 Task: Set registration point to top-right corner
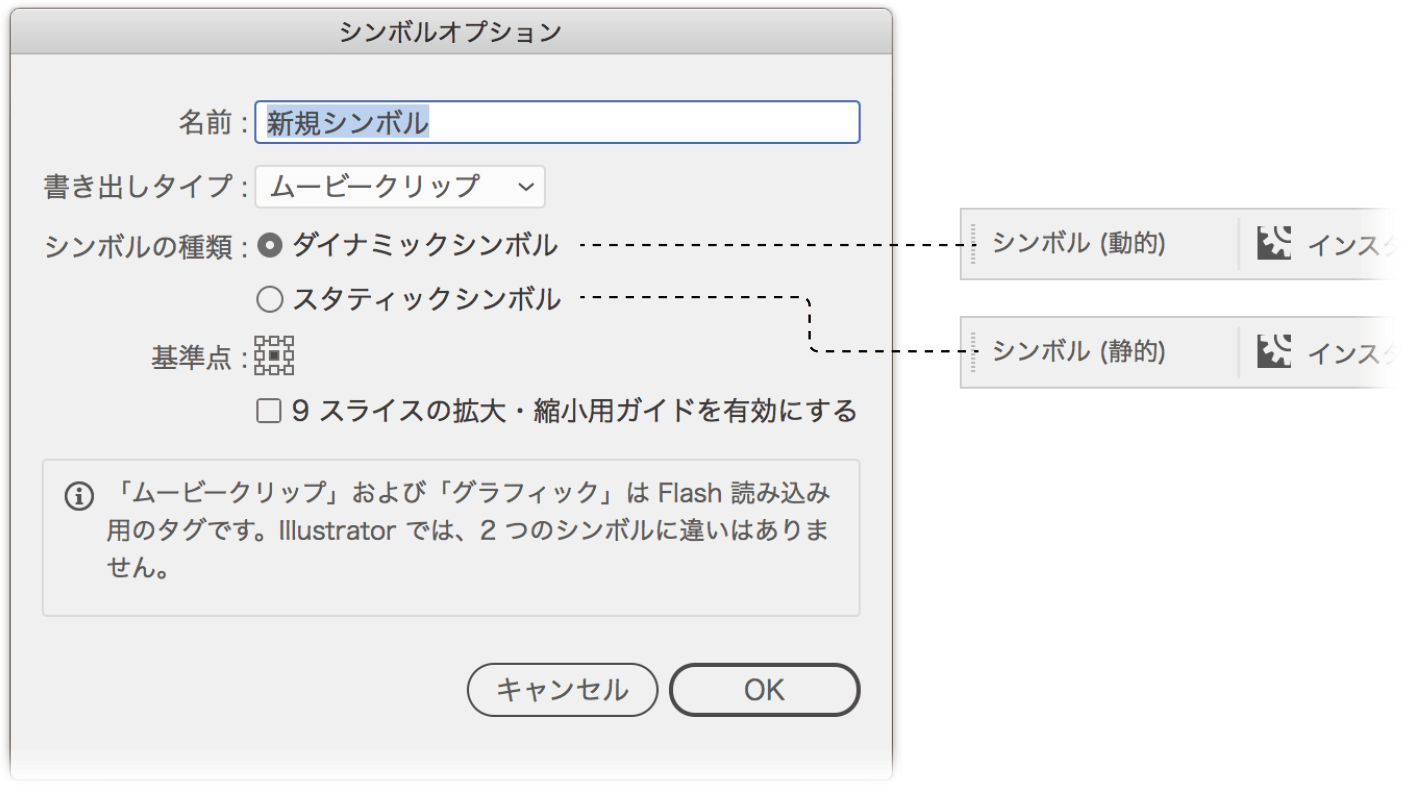point(289,341)
